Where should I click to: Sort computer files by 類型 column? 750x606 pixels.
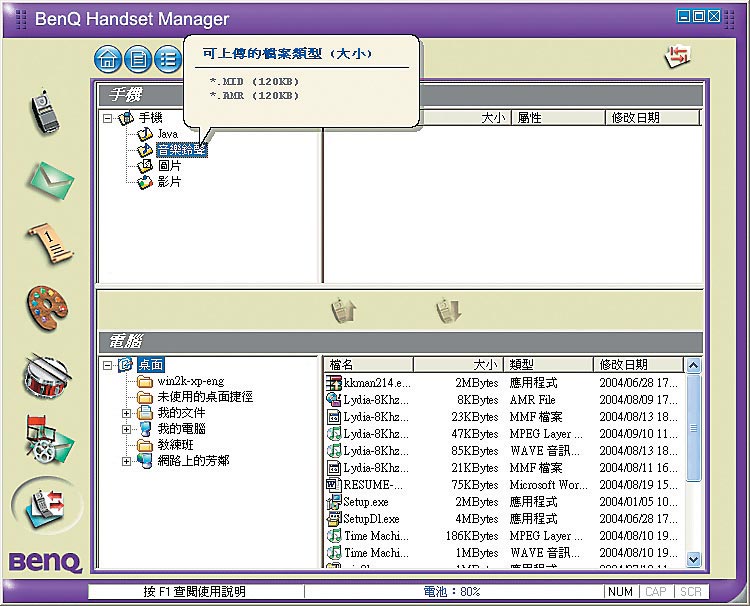tap(548, 365)
